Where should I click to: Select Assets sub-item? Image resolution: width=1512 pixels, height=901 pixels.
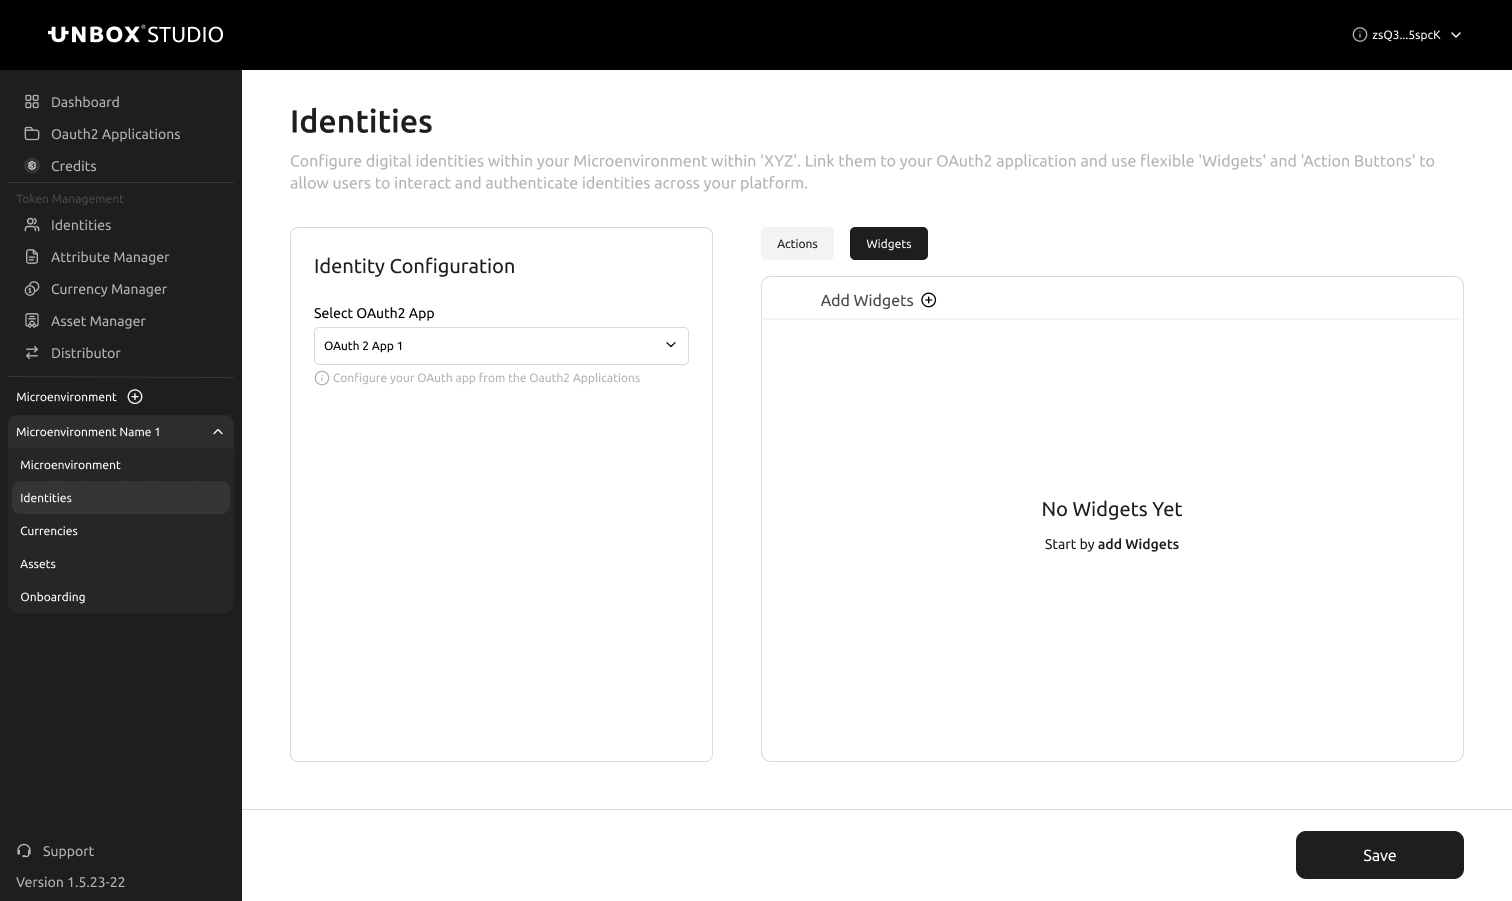[121, 564]
